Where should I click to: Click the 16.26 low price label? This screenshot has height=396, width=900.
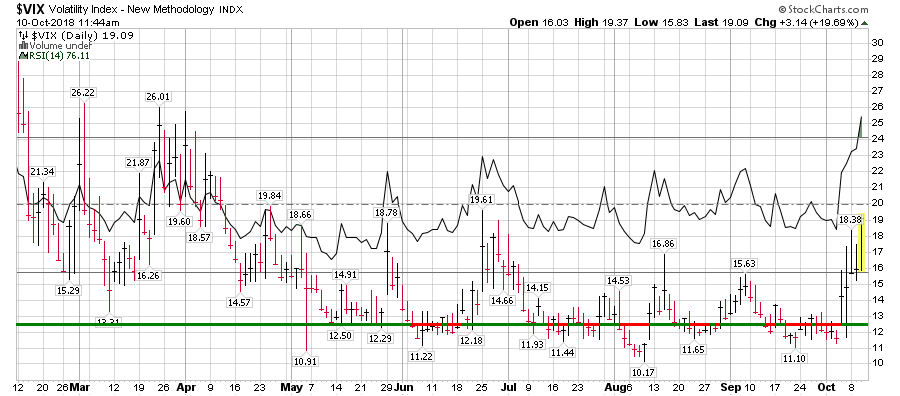pyautogui.click(x=148, y=275)
